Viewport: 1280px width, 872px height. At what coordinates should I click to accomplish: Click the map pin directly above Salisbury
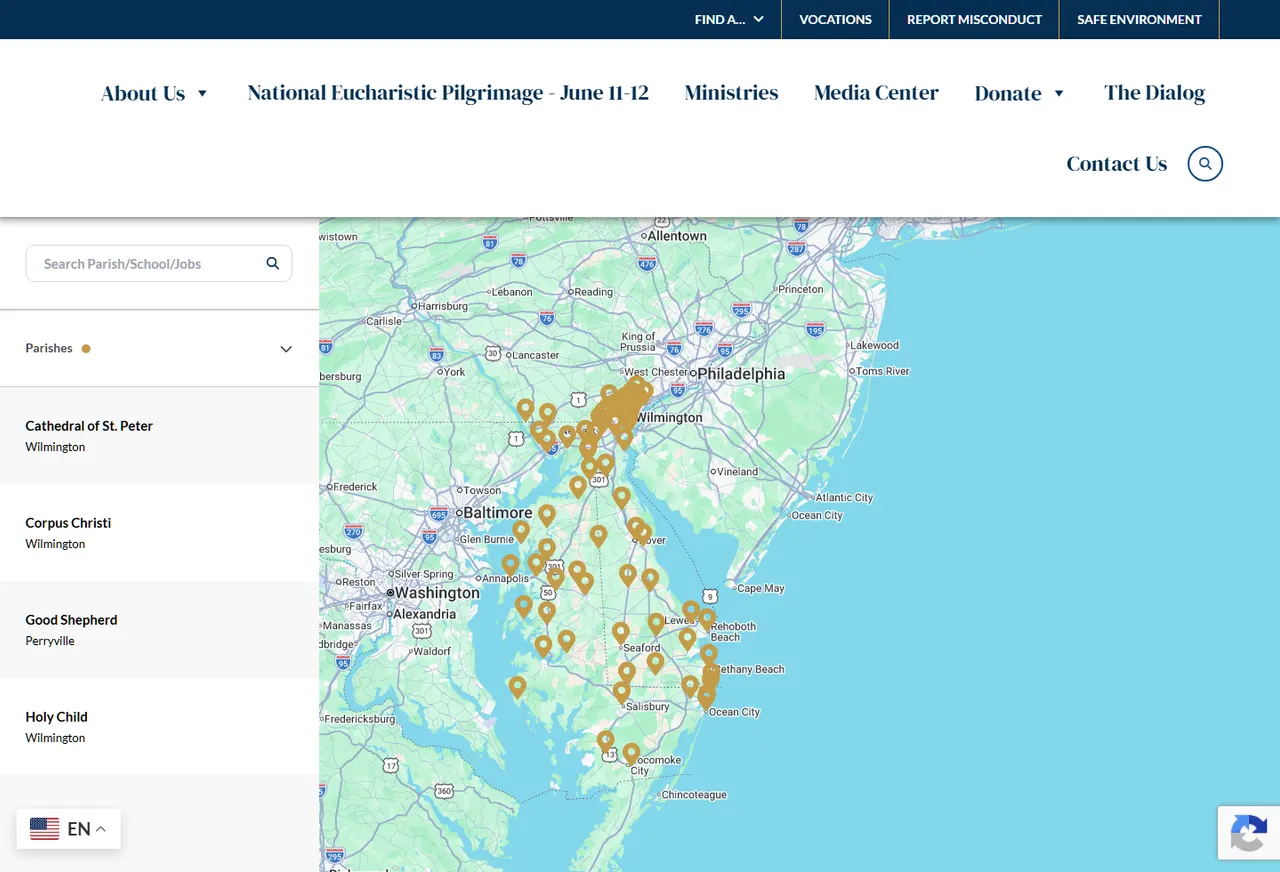pyautogui.click(x=622, y=691)
